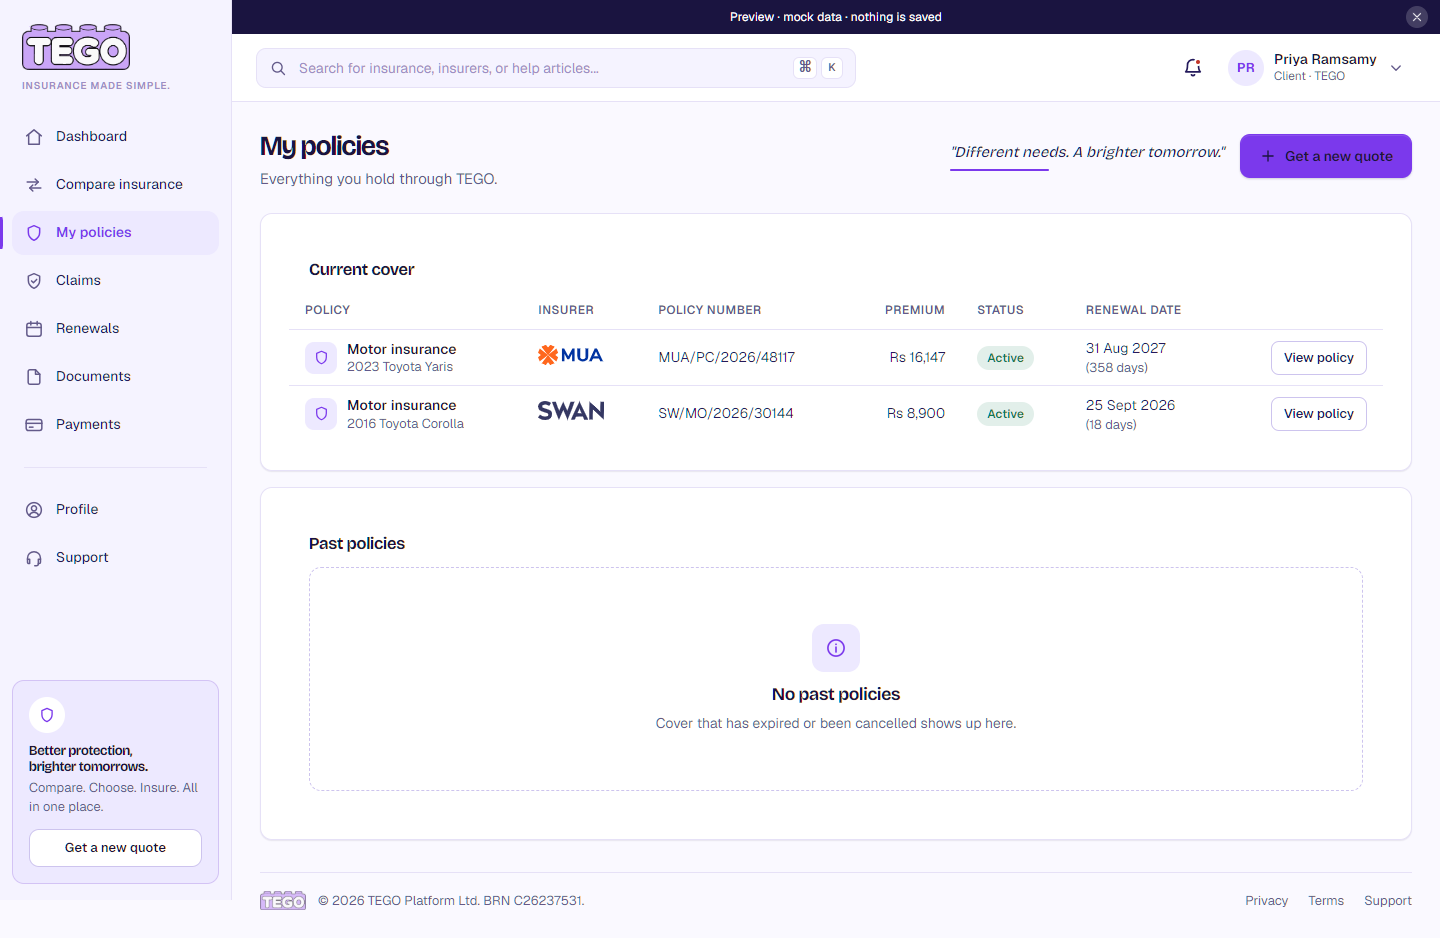Click the footer TEGO logo
1440x938 pixels.
point(283,901)
